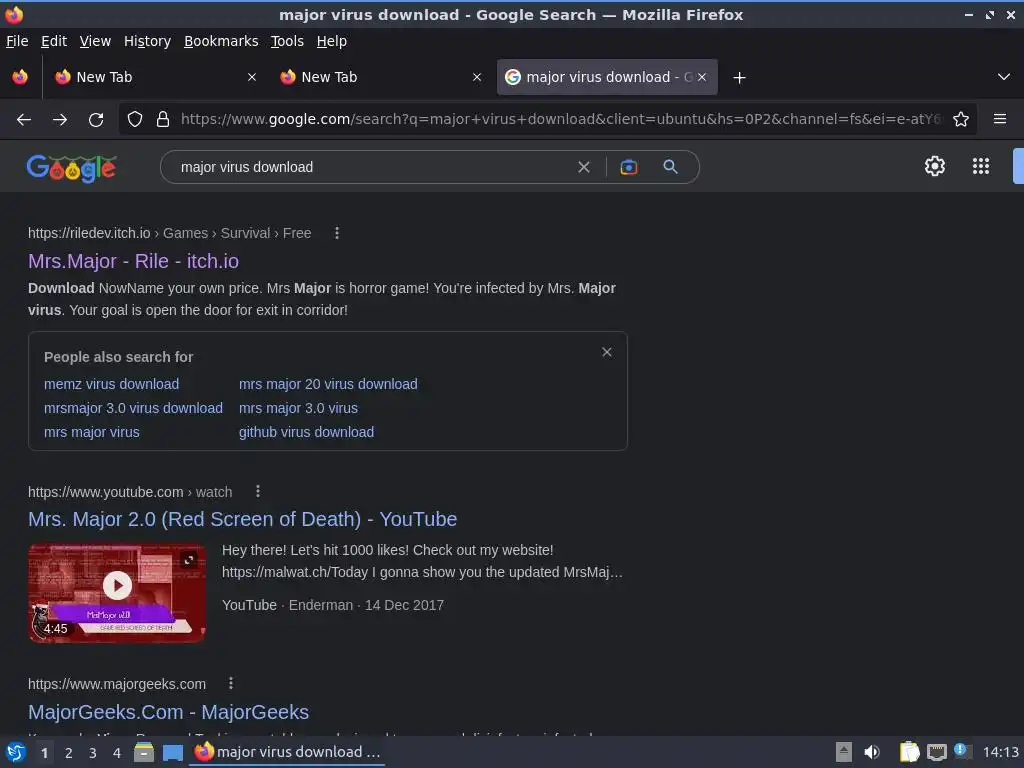Go forward with the forward arrow
The image size is (1024, 768).
[60, 120]
